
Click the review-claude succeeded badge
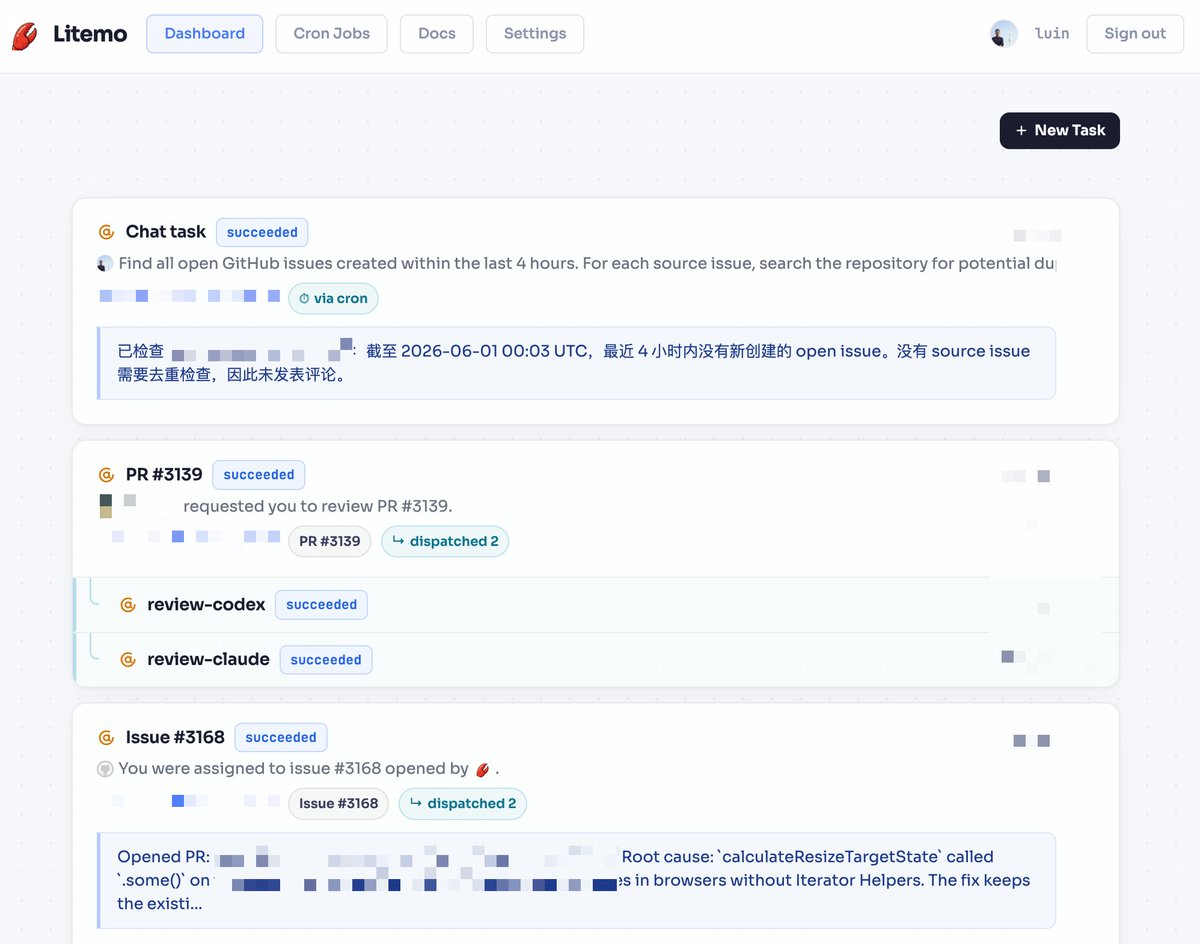coord(326,660)
